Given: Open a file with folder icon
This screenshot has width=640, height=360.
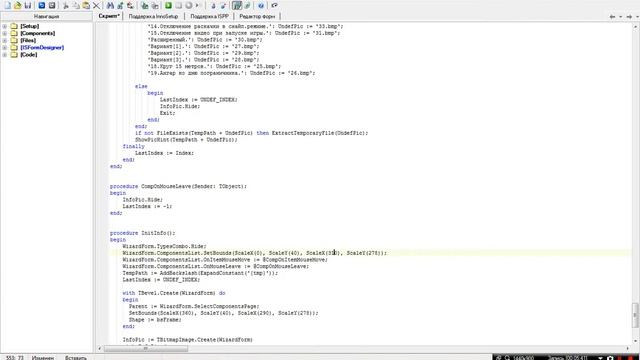Looking at the screenshot, I should click(18, 5).
